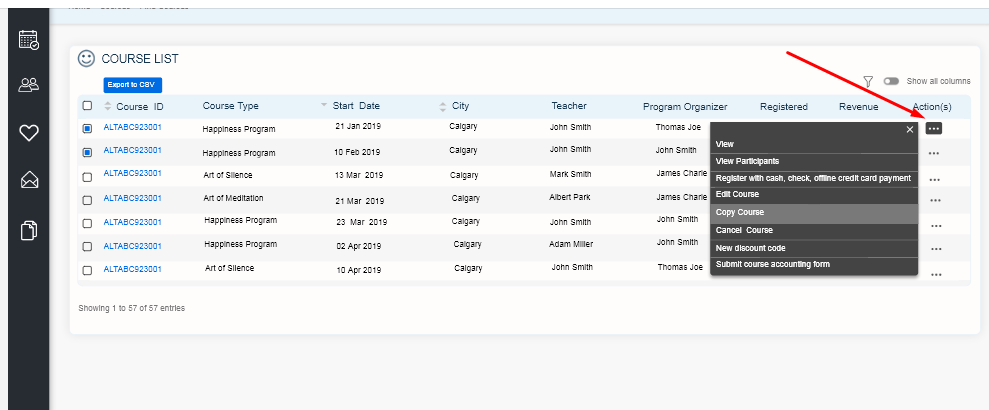Screen dimensions: 989x410
Task: Check the 10 Apr 2019 row checkbox
Action: point(87,270)
